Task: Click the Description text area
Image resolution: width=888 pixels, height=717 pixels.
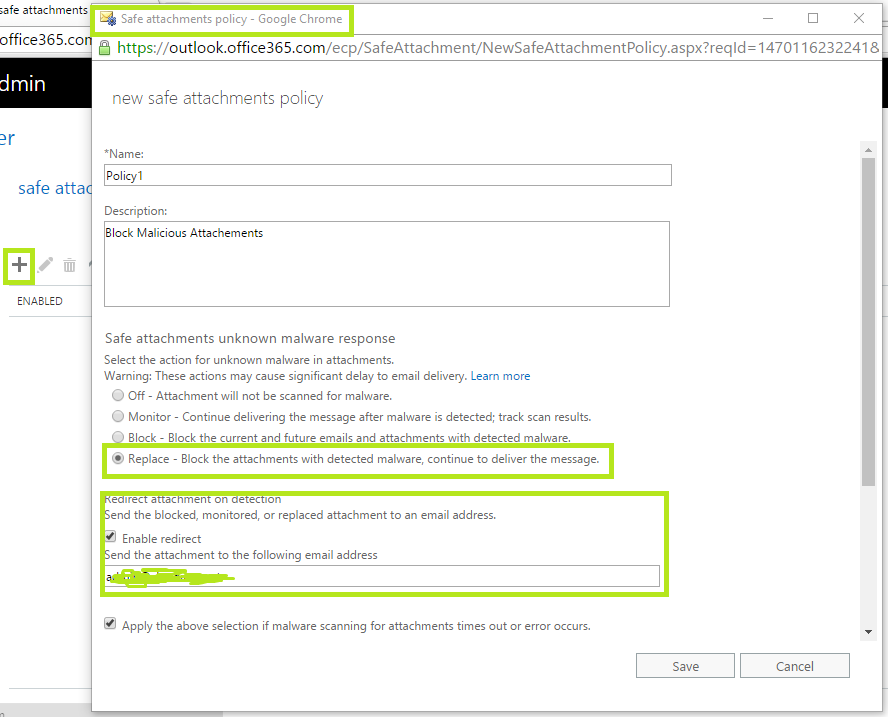Action: 387,264
